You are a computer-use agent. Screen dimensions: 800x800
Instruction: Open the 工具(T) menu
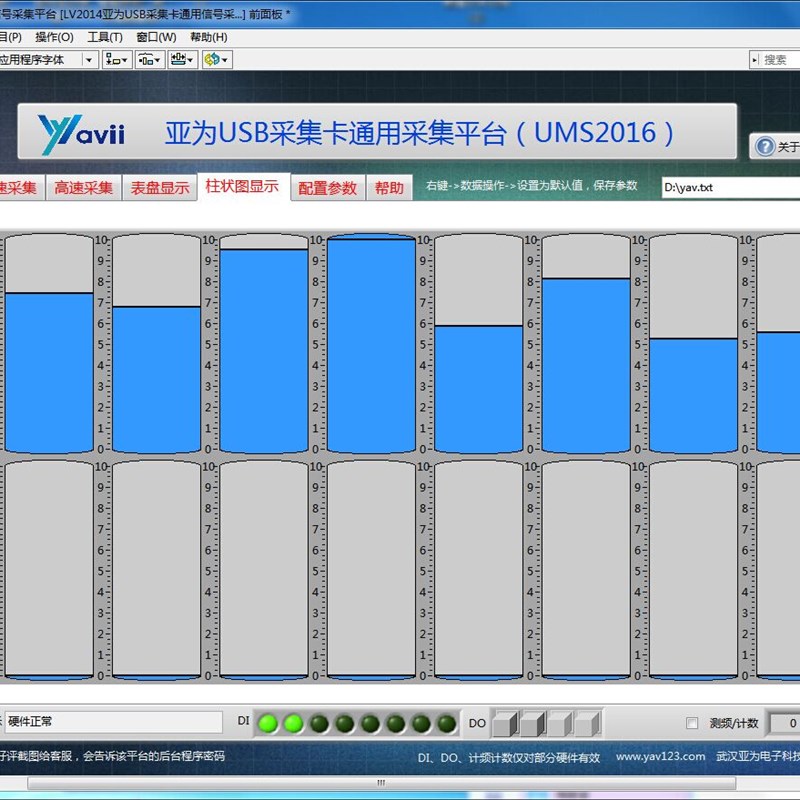(105, 37)
